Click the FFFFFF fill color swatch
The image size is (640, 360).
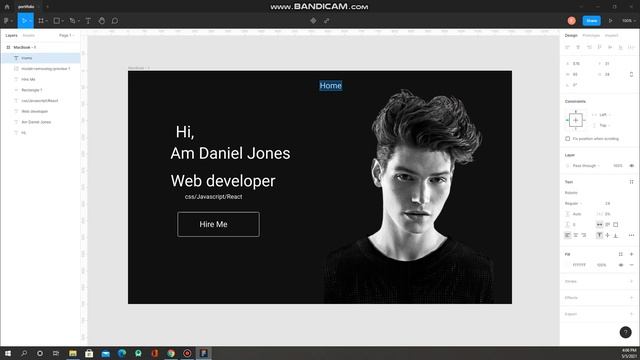coord(568,265)
